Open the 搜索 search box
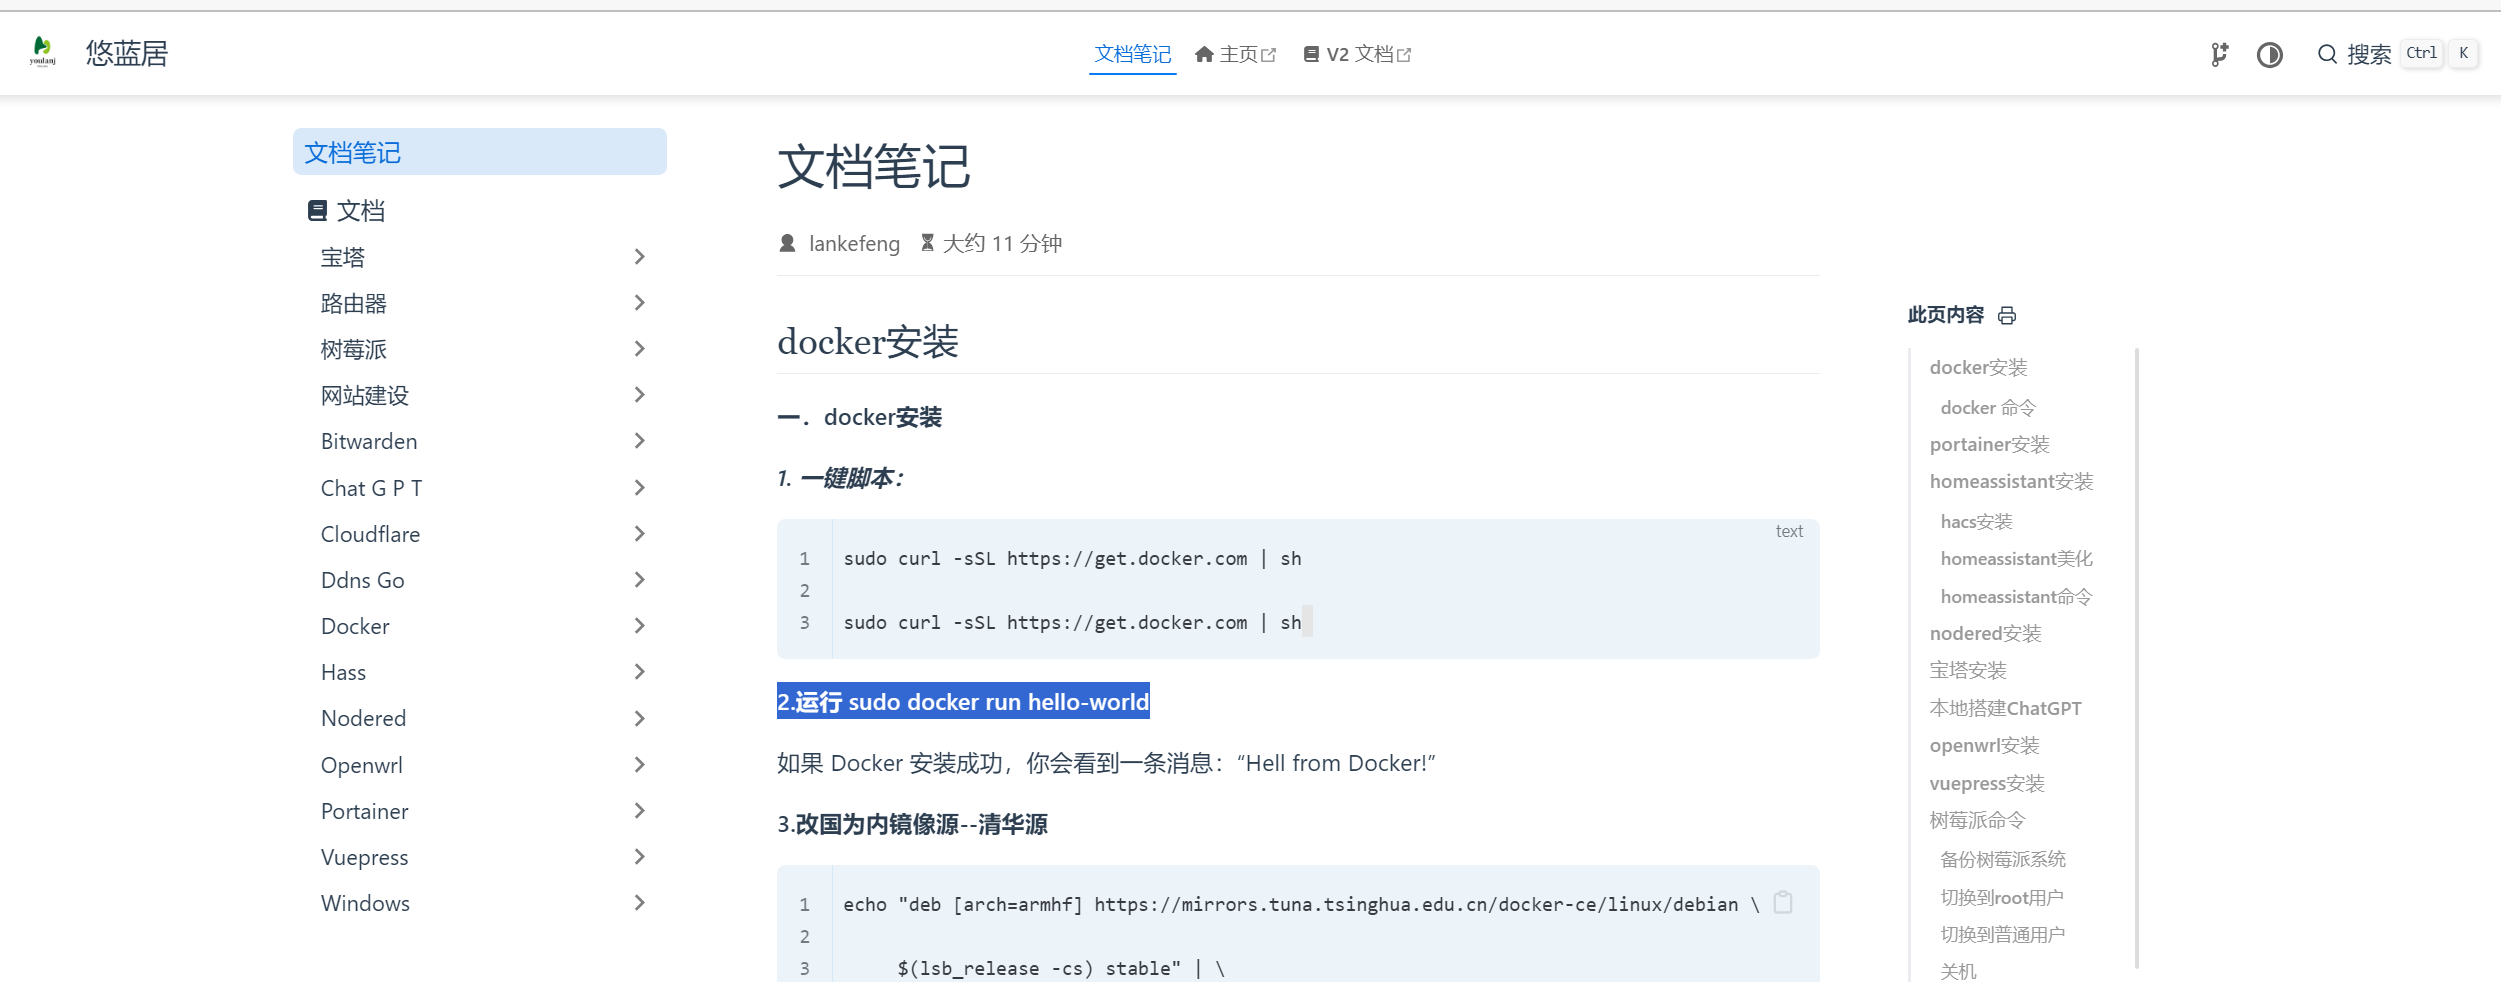 pyautogui.click(x=2396, y=54)
